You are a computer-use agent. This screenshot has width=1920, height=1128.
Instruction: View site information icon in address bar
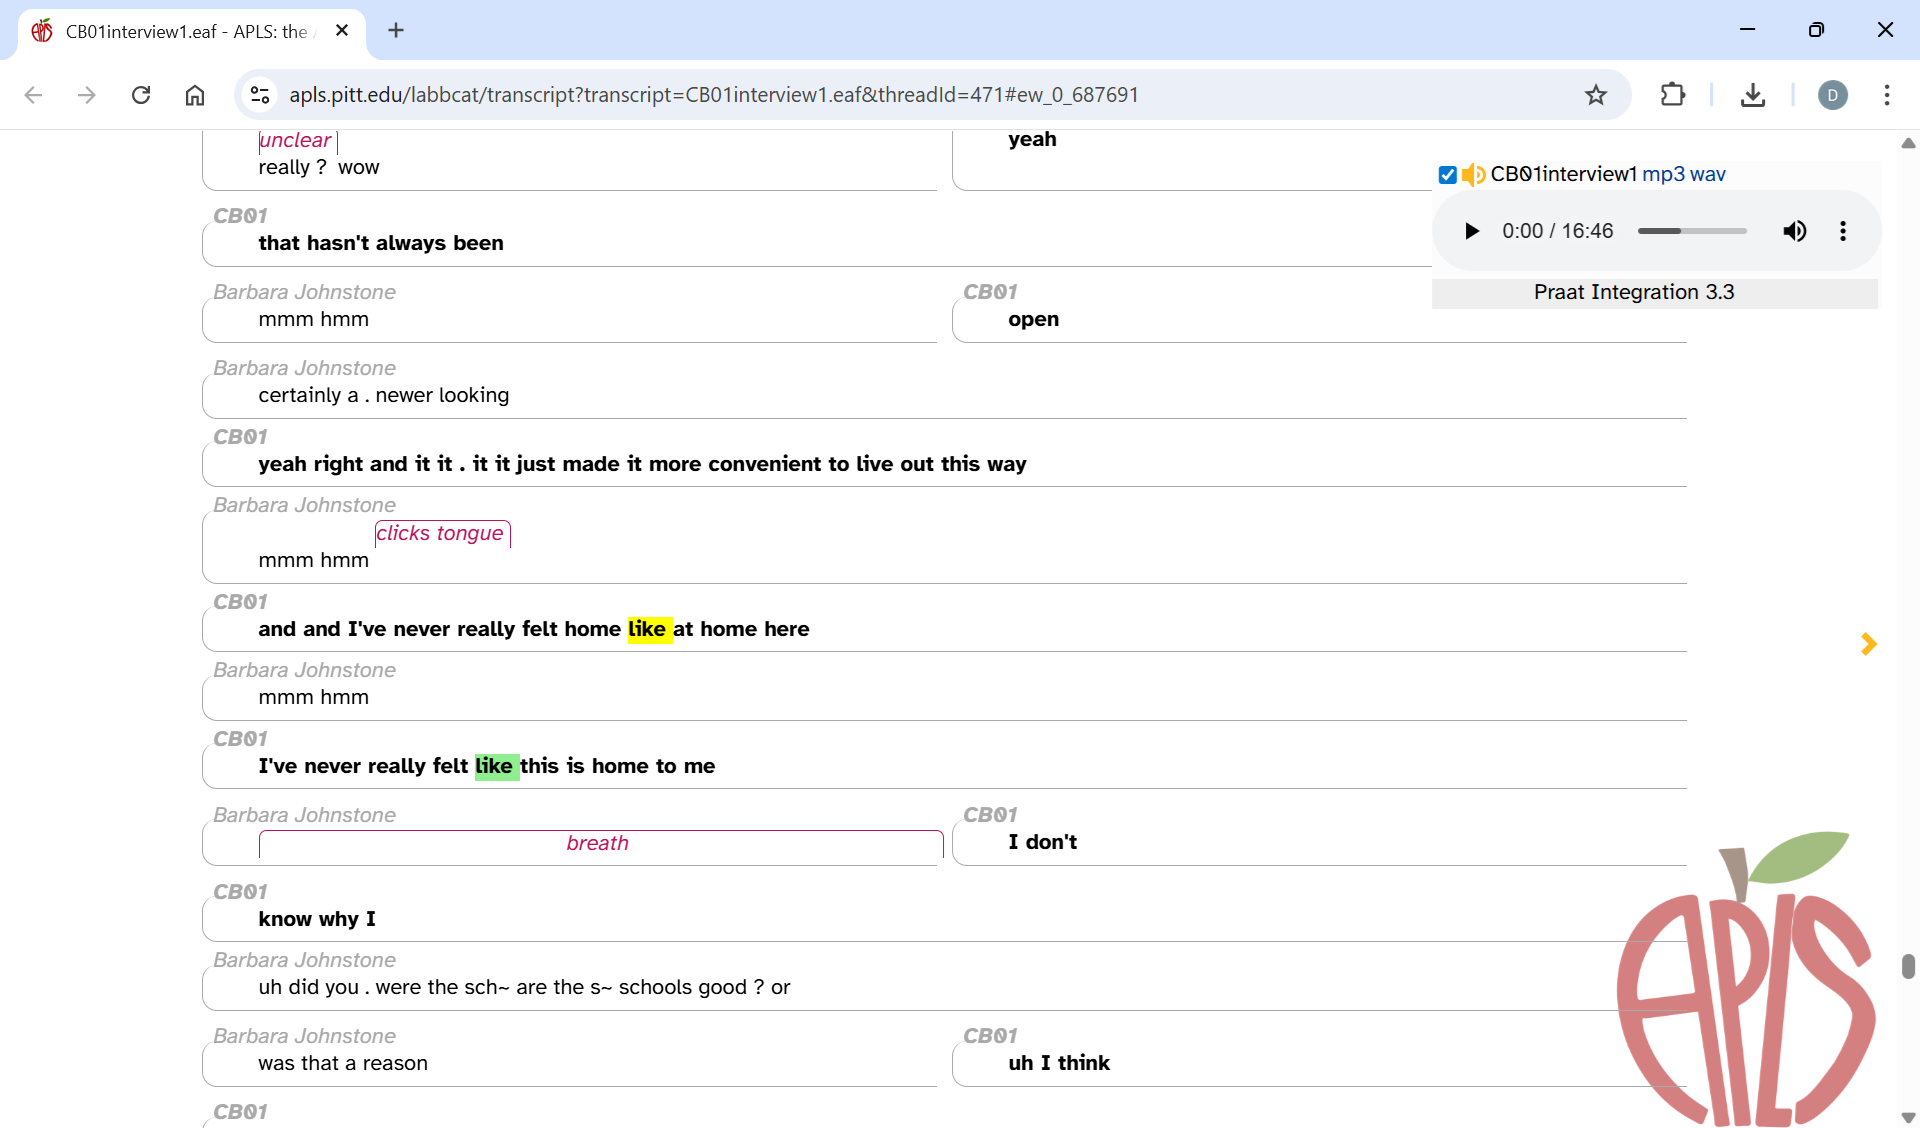[260, 95]
